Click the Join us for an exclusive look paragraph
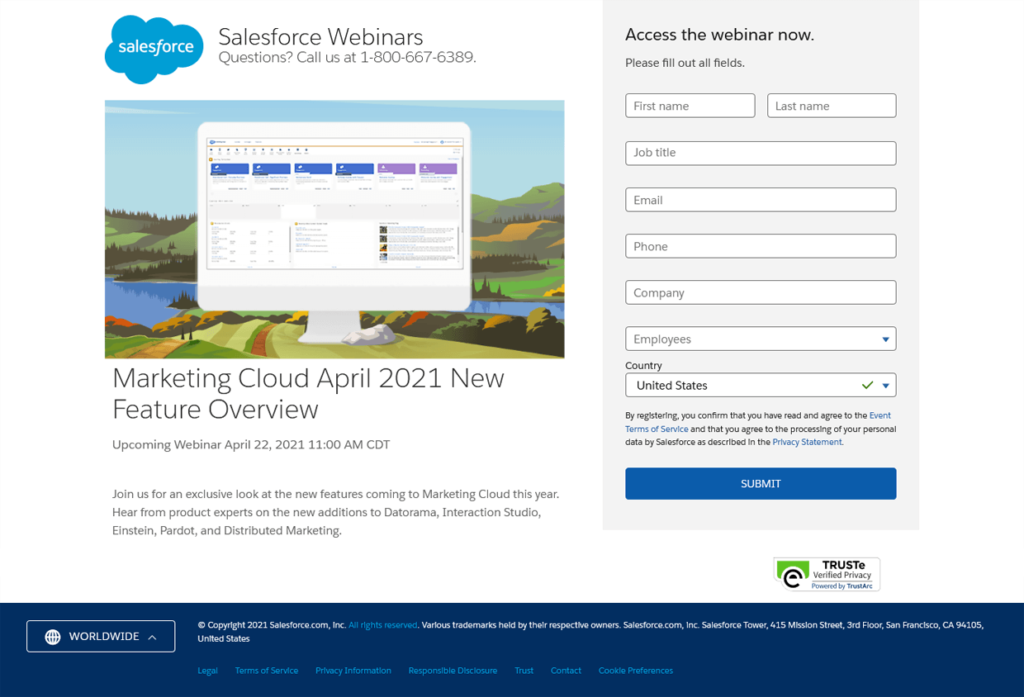This screenshot has height=697, width=1024. click(336, 512)
